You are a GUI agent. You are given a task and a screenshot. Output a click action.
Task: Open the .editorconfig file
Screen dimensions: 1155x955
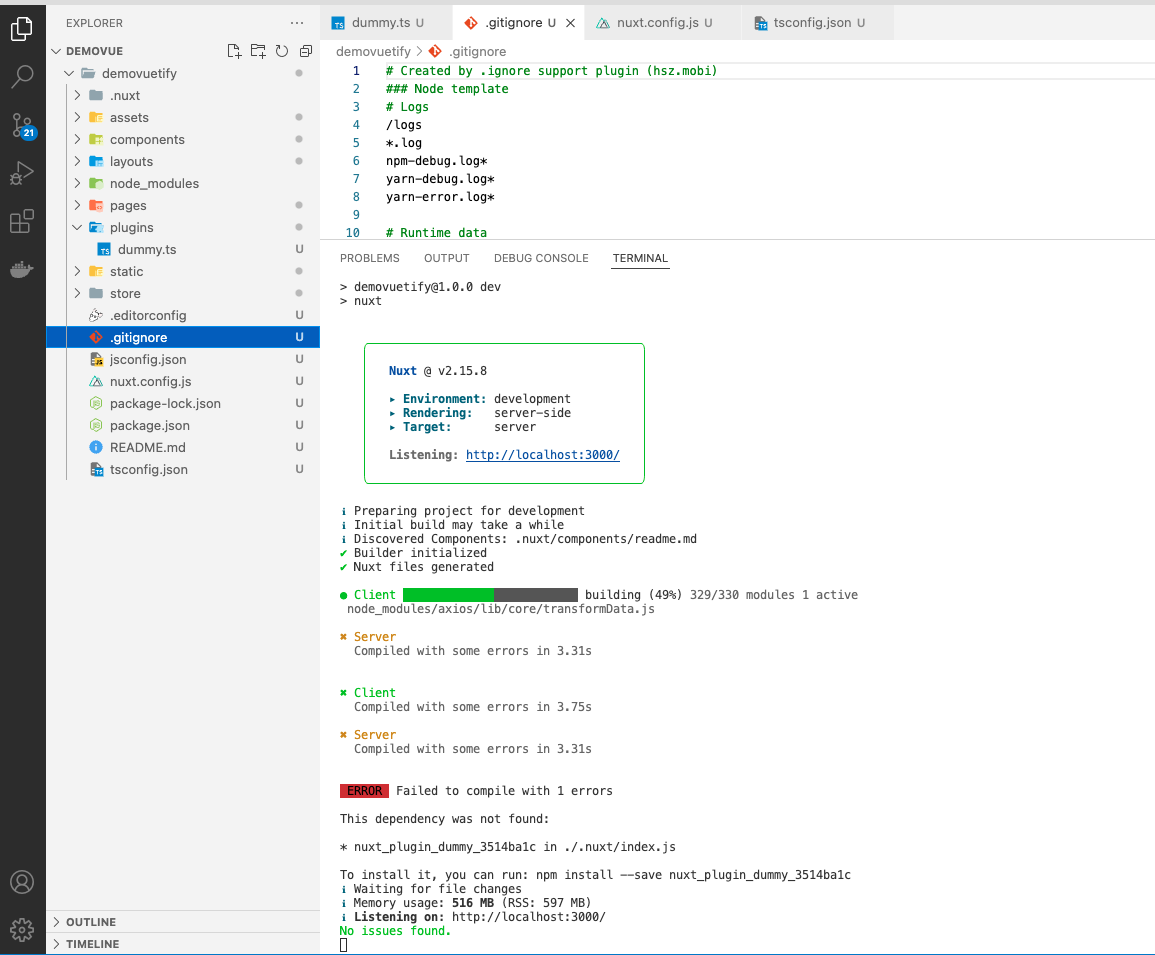(x=183, y=315)
